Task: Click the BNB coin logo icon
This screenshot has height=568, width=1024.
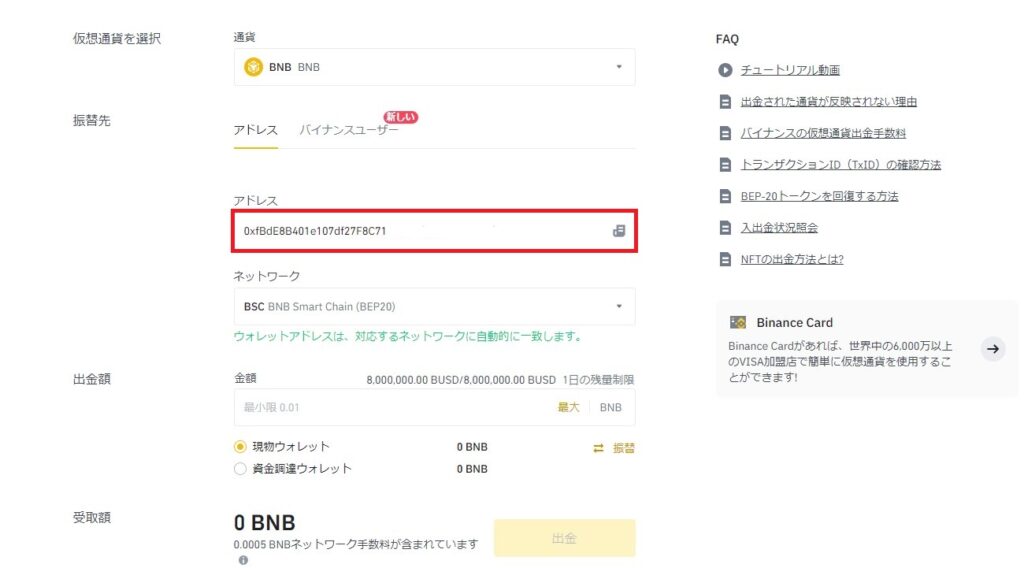Action: tap(253, 67)
